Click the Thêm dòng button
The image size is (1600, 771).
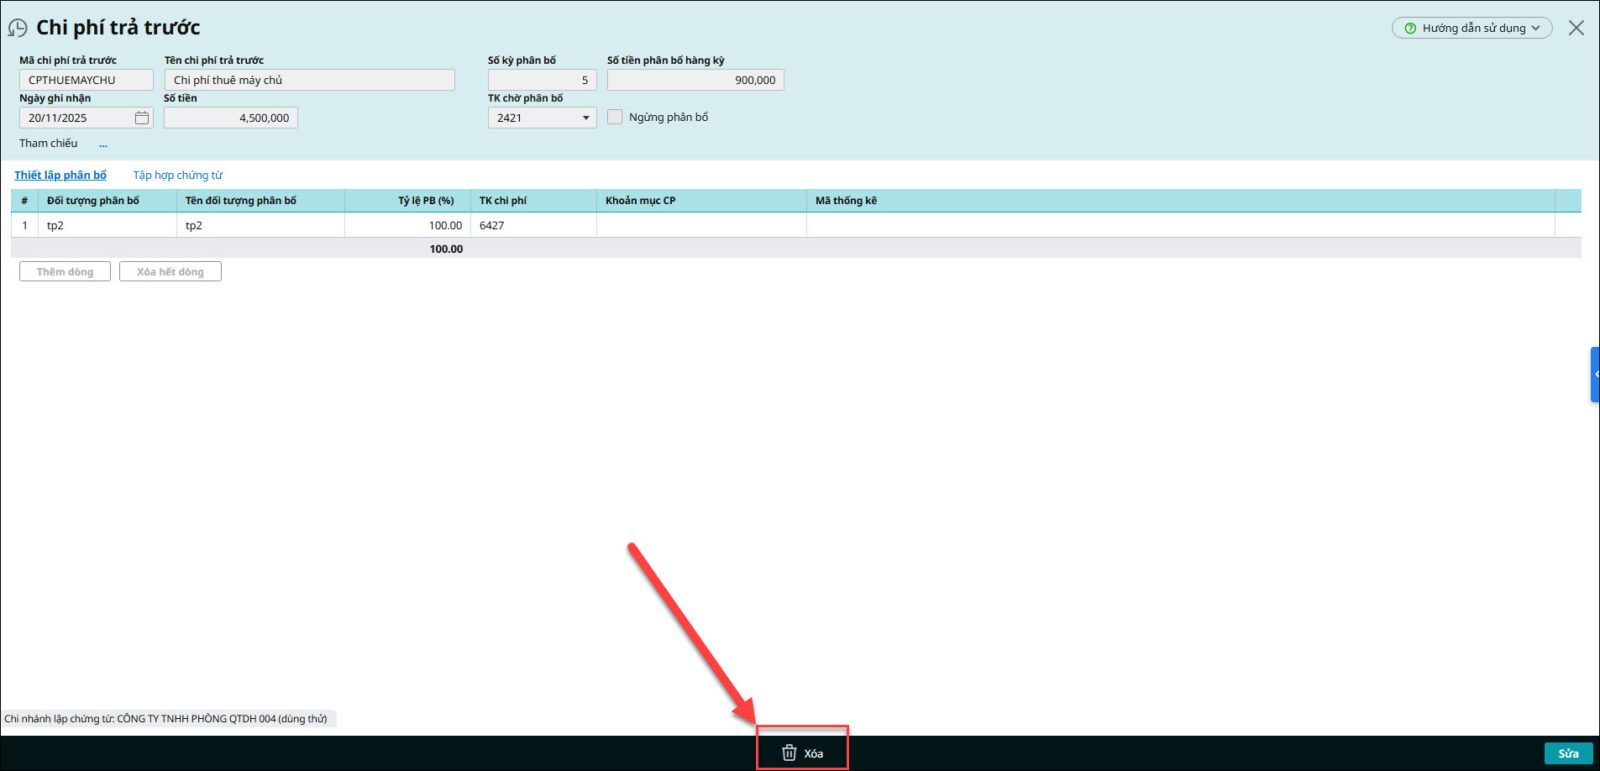point(65,272)
